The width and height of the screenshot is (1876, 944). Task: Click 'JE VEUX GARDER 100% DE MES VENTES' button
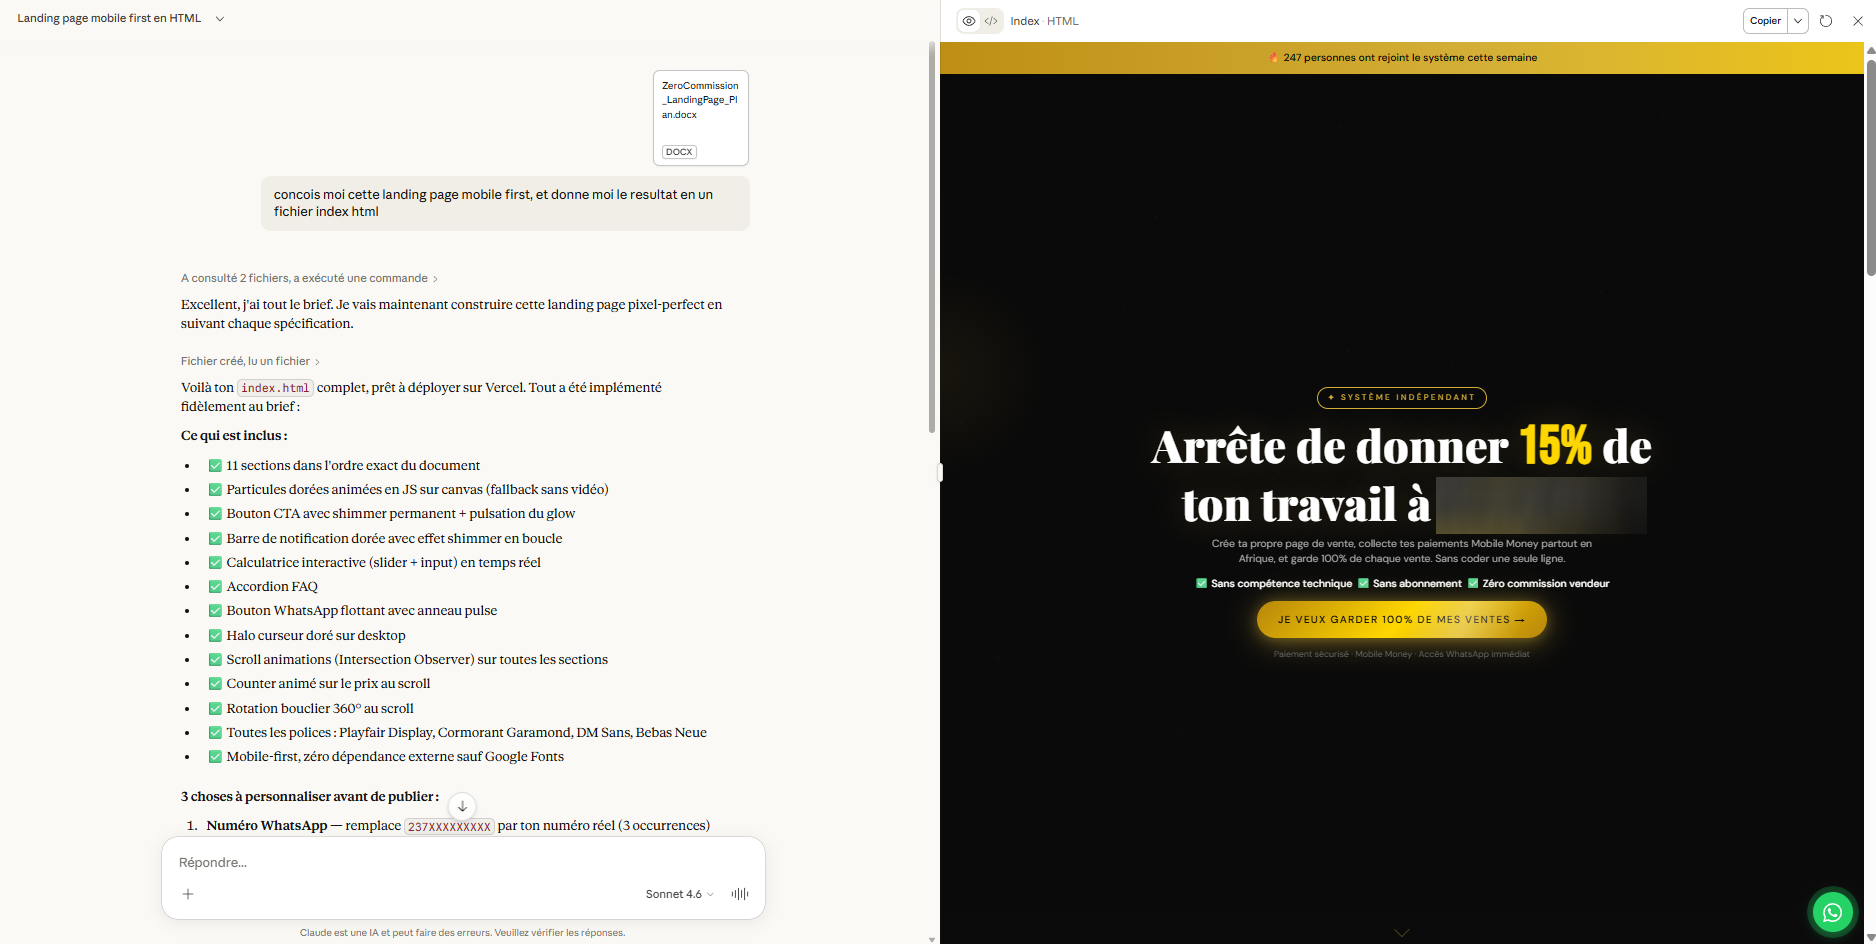coord(1402,619)
